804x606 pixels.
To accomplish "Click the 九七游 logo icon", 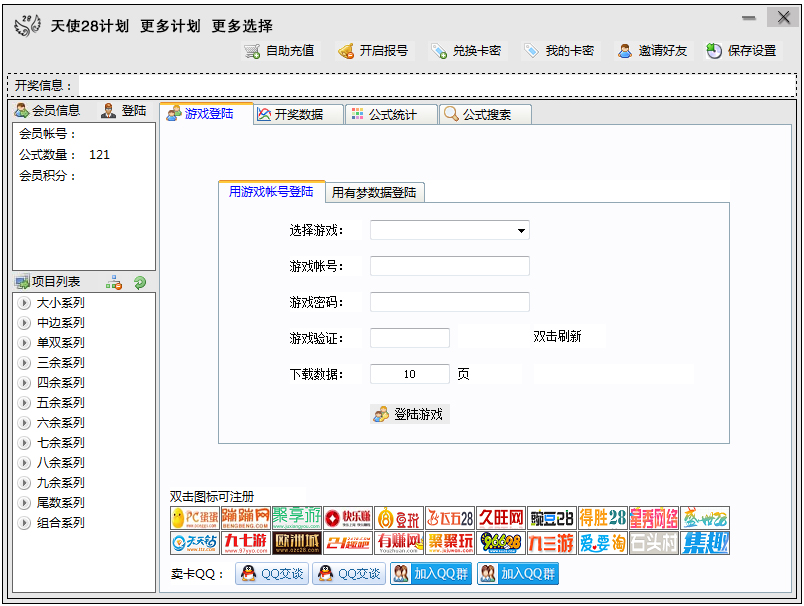I will point(246,543).
